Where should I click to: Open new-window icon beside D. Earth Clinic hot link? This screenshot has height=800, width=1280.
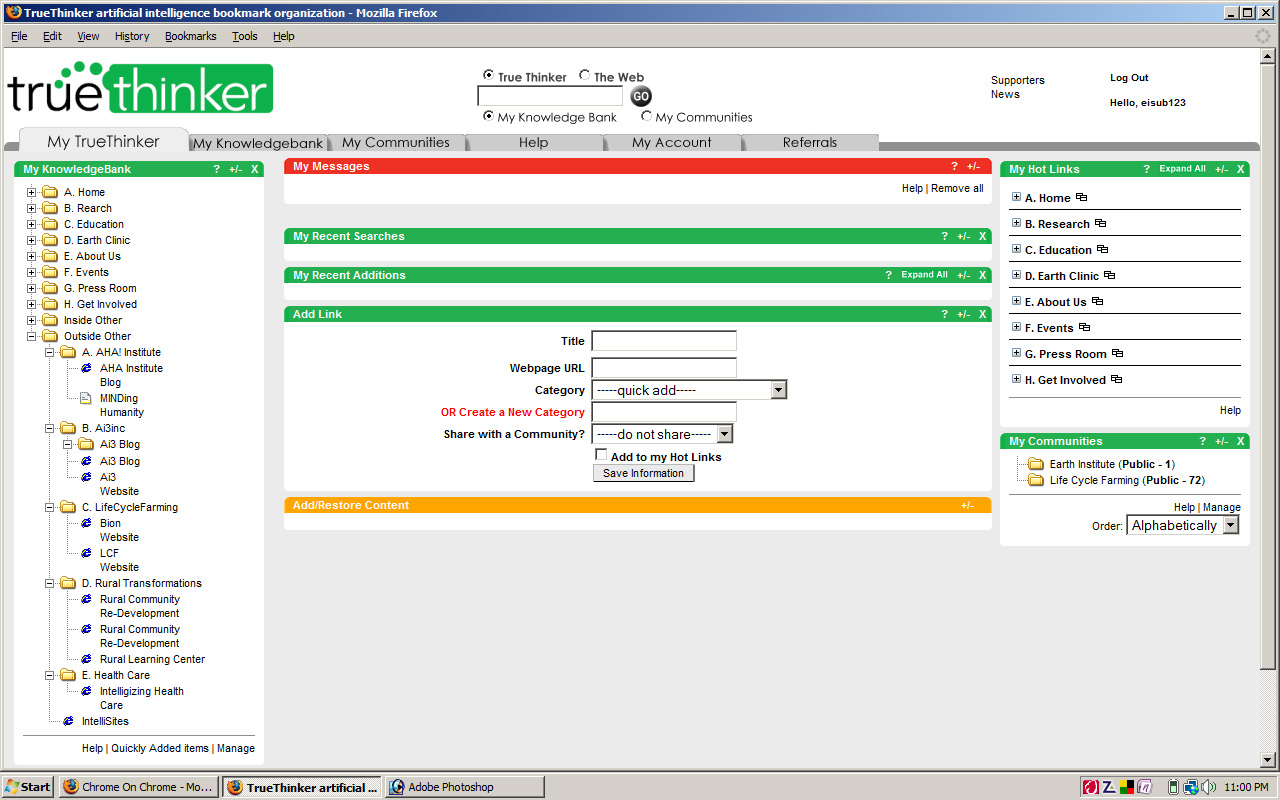pyautogui.click(x=1109, y=276)
